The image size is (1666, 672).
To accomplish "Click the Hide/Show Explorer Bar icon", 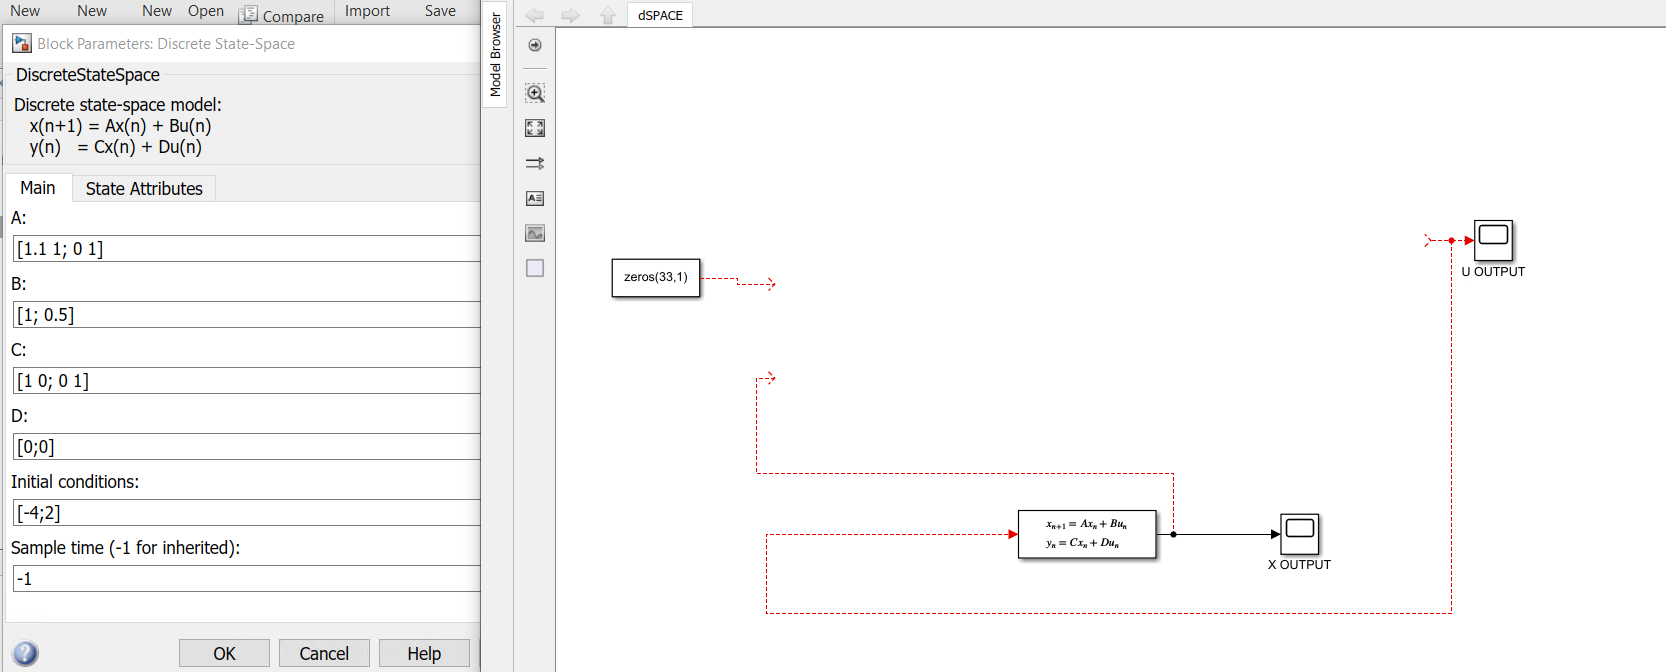I will coord(535,45).
